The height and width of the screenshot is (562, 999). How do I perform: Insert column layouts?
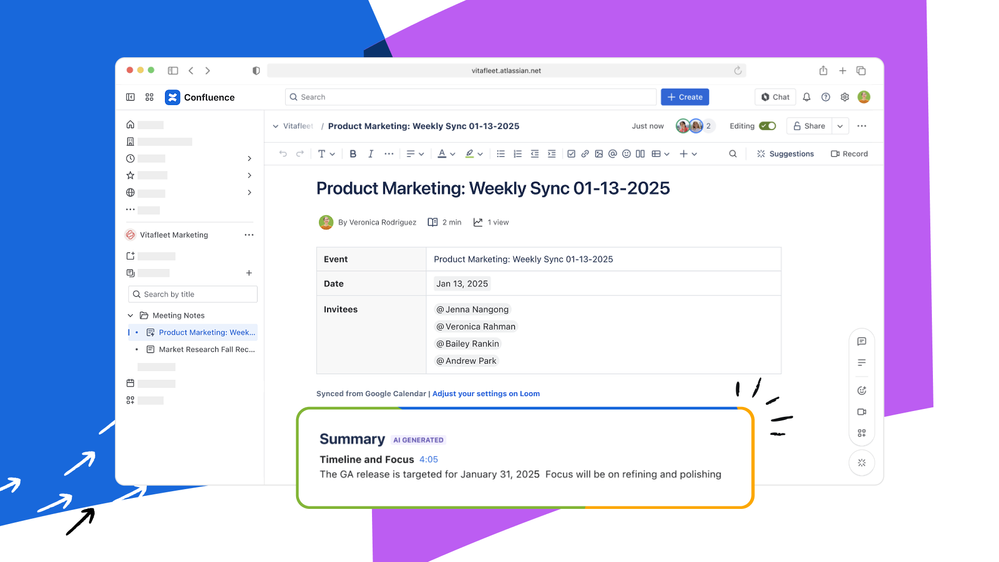coord(640,154)
